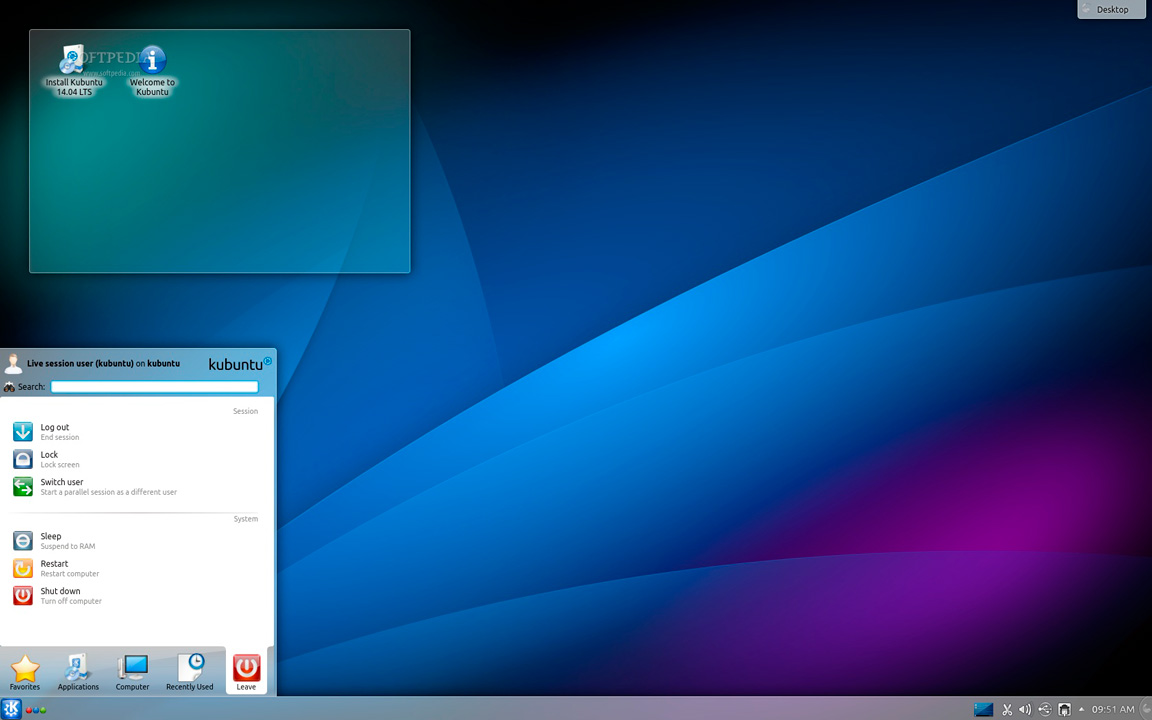Focus the launcher Search field
Image resolution: width=1152 pixels, height=720 pixels.
pos(154,387)
